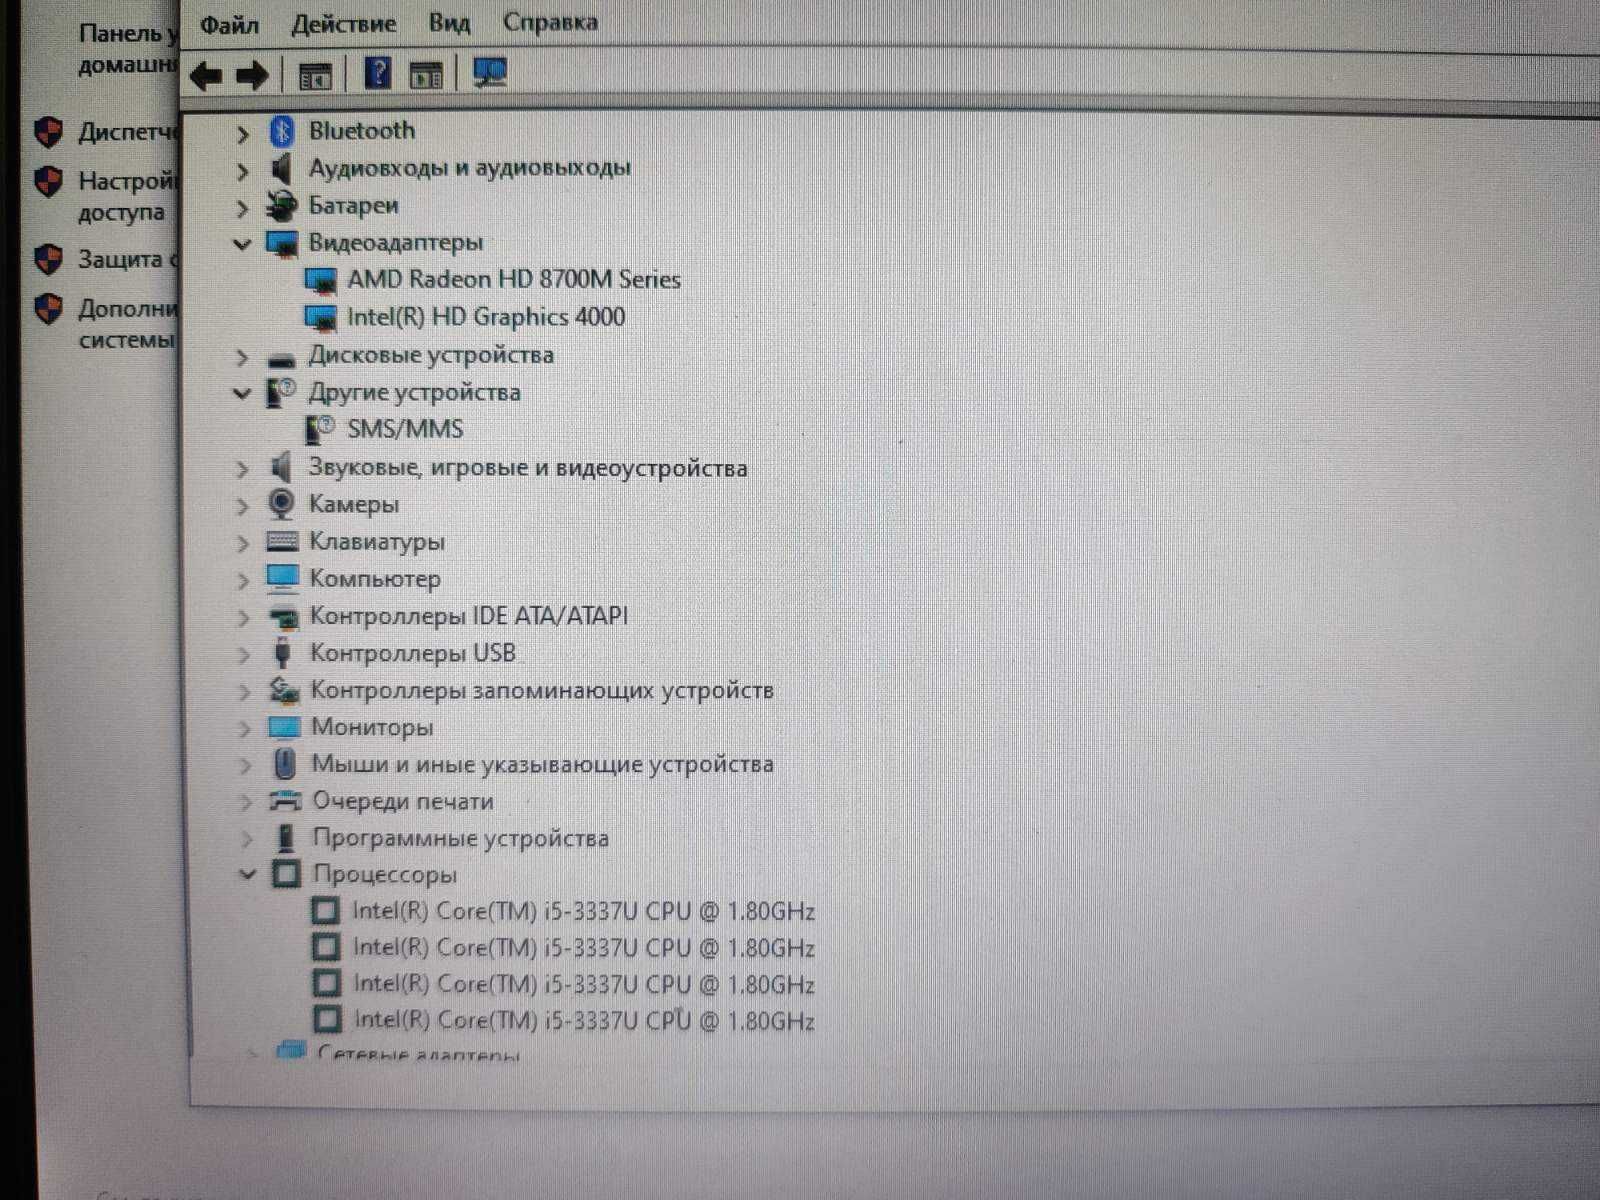Click the Контроллеры USB plug icon
This screenshot has width=1600, height=1200.
pos(283,653)
